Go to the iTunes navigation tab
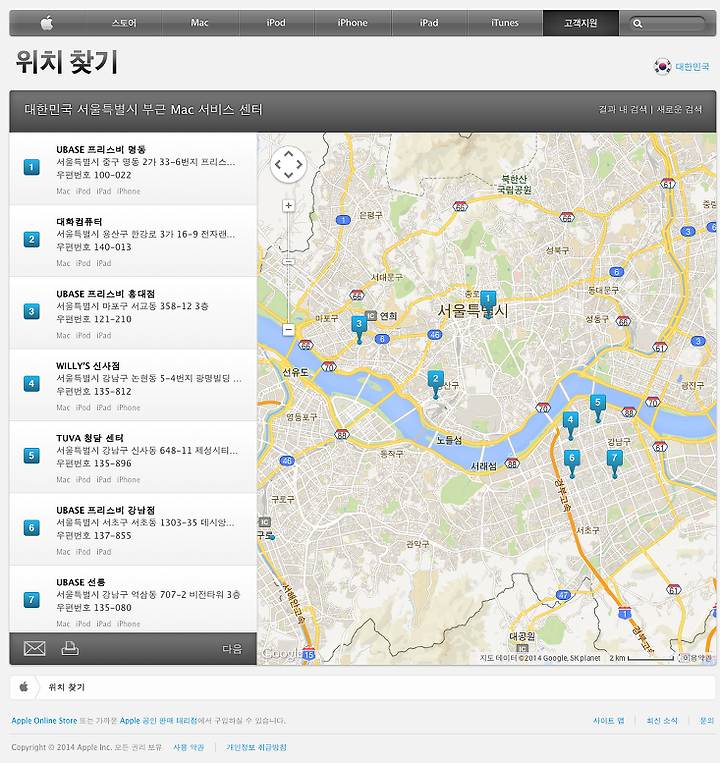 coord(505,23)
